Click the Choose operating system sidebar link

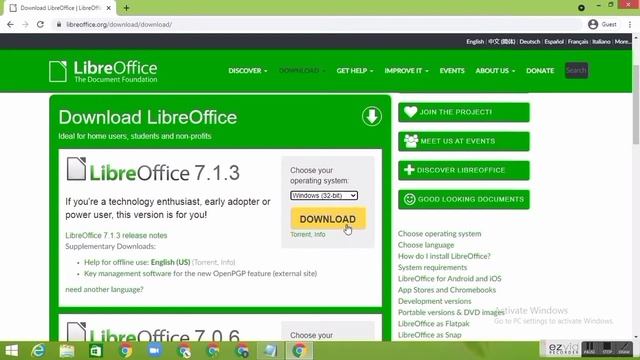click(x=440, y=234)
